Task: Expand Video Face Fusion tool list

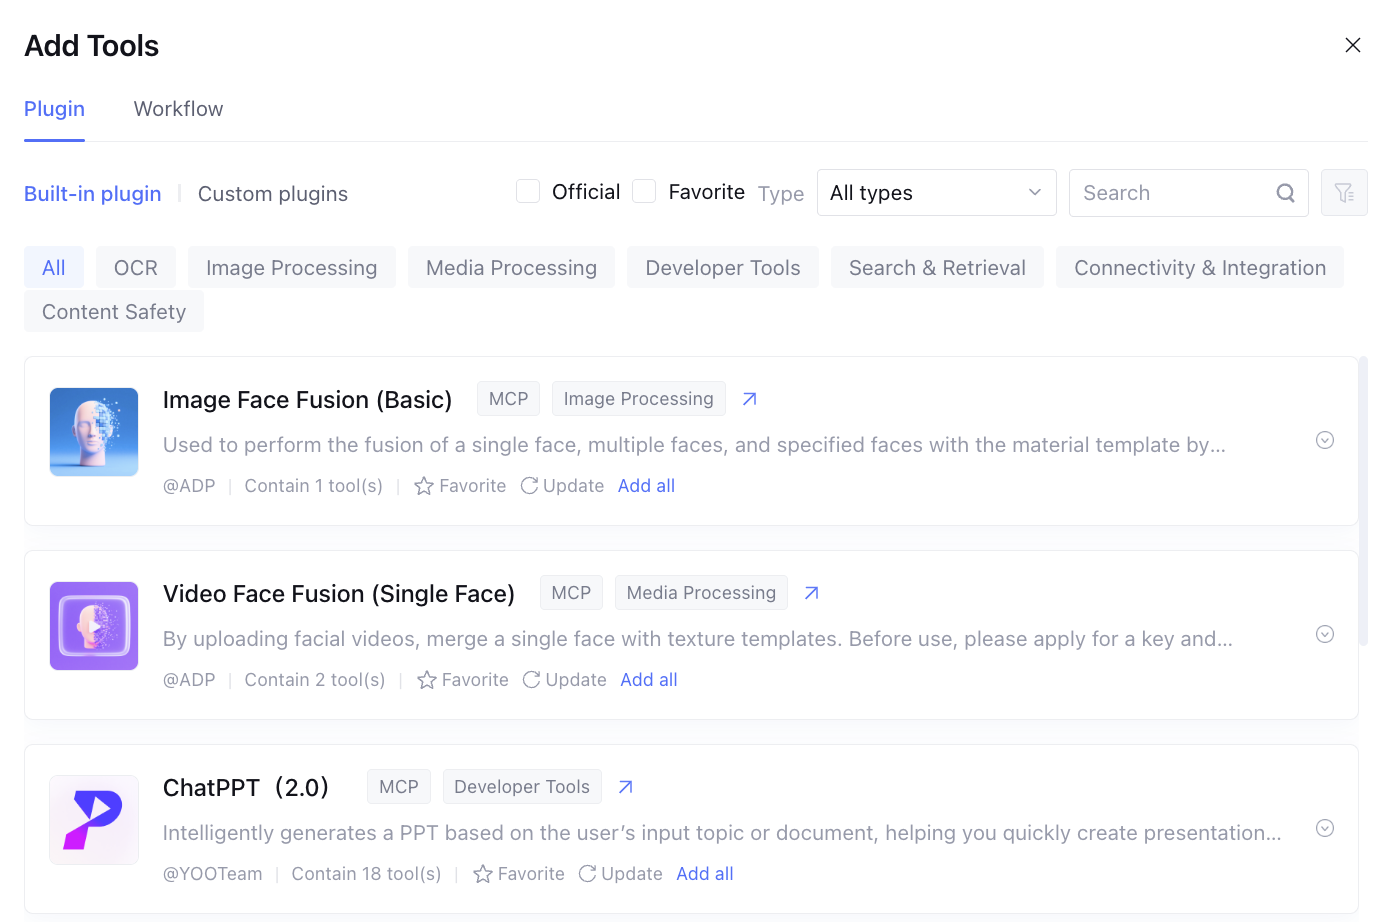Action: click(x=1325, y=634)
